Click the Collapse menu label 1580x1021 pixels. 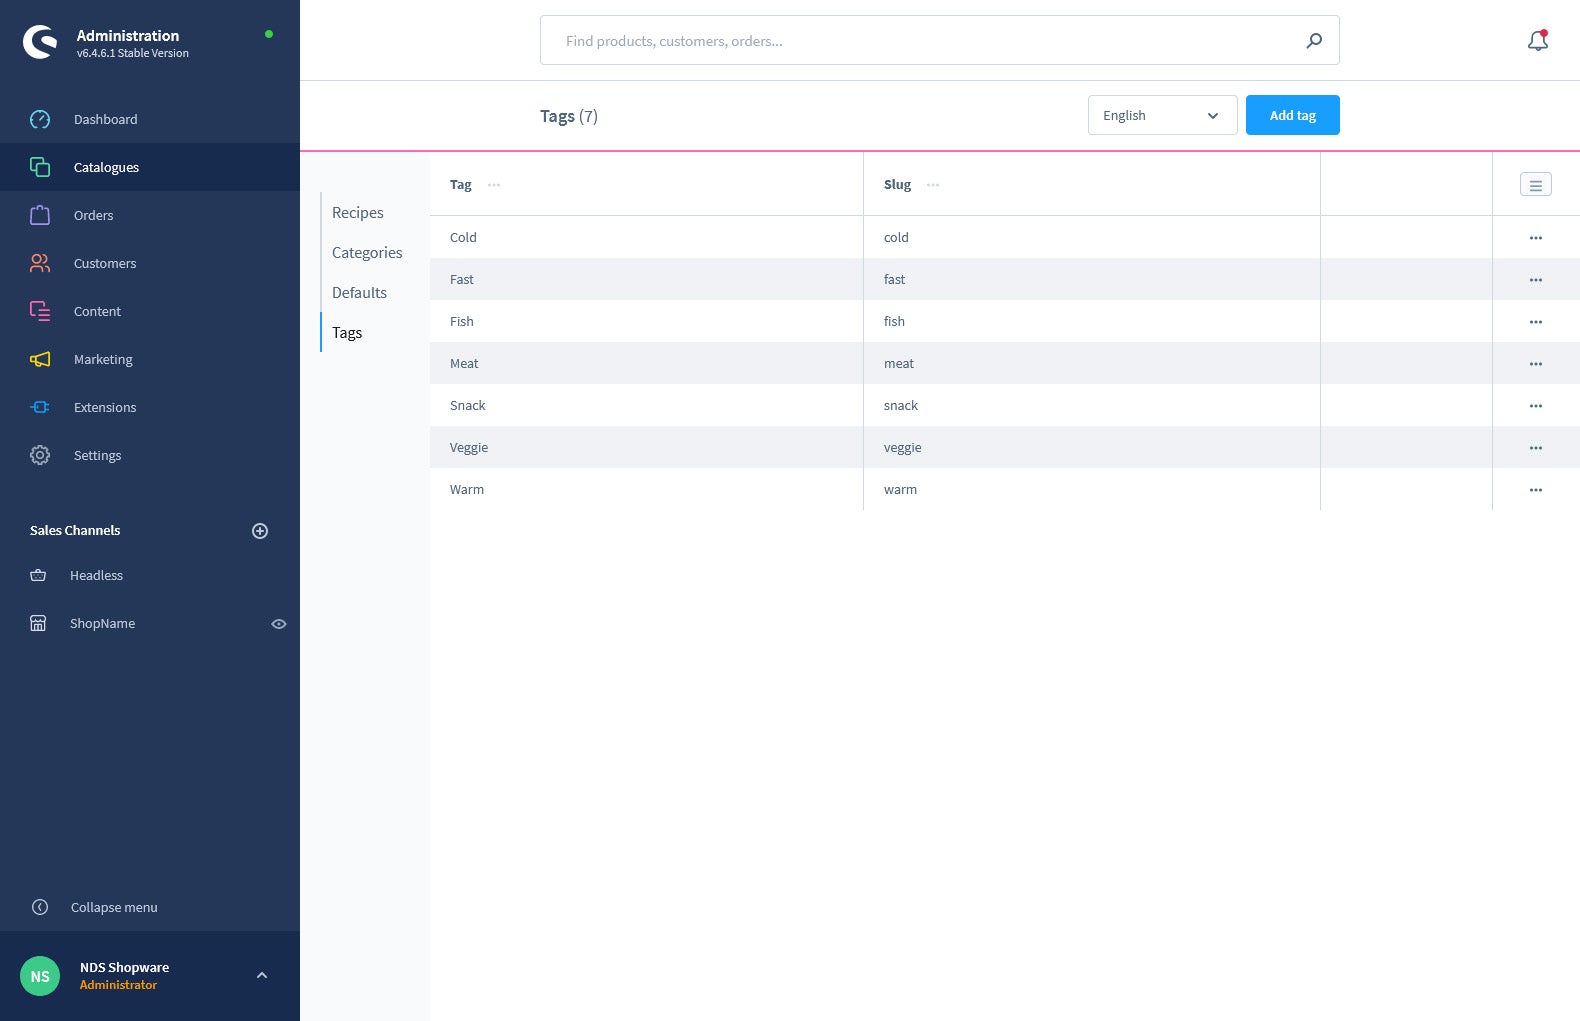click(x=114, y=907)
